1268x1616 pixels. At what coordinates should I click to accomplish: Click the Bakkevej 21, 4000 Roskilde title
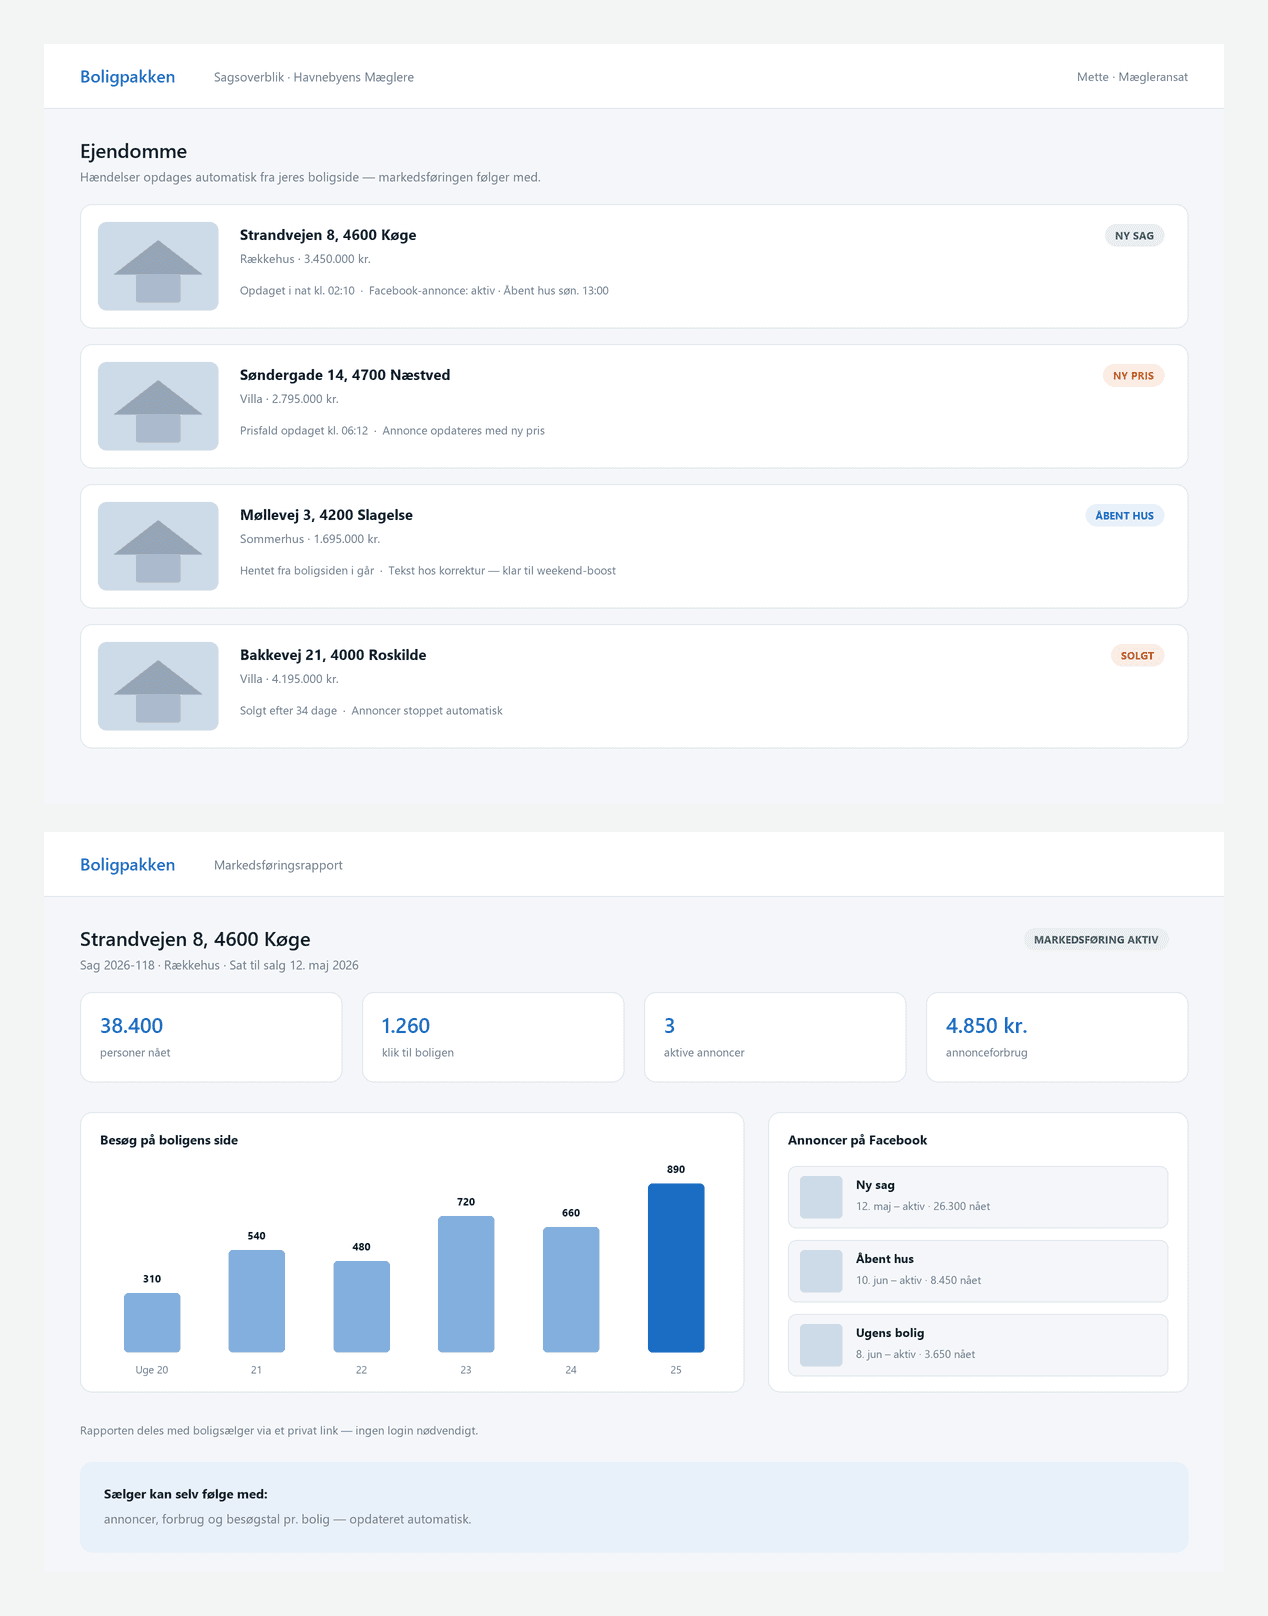click(x=333, y=655)
